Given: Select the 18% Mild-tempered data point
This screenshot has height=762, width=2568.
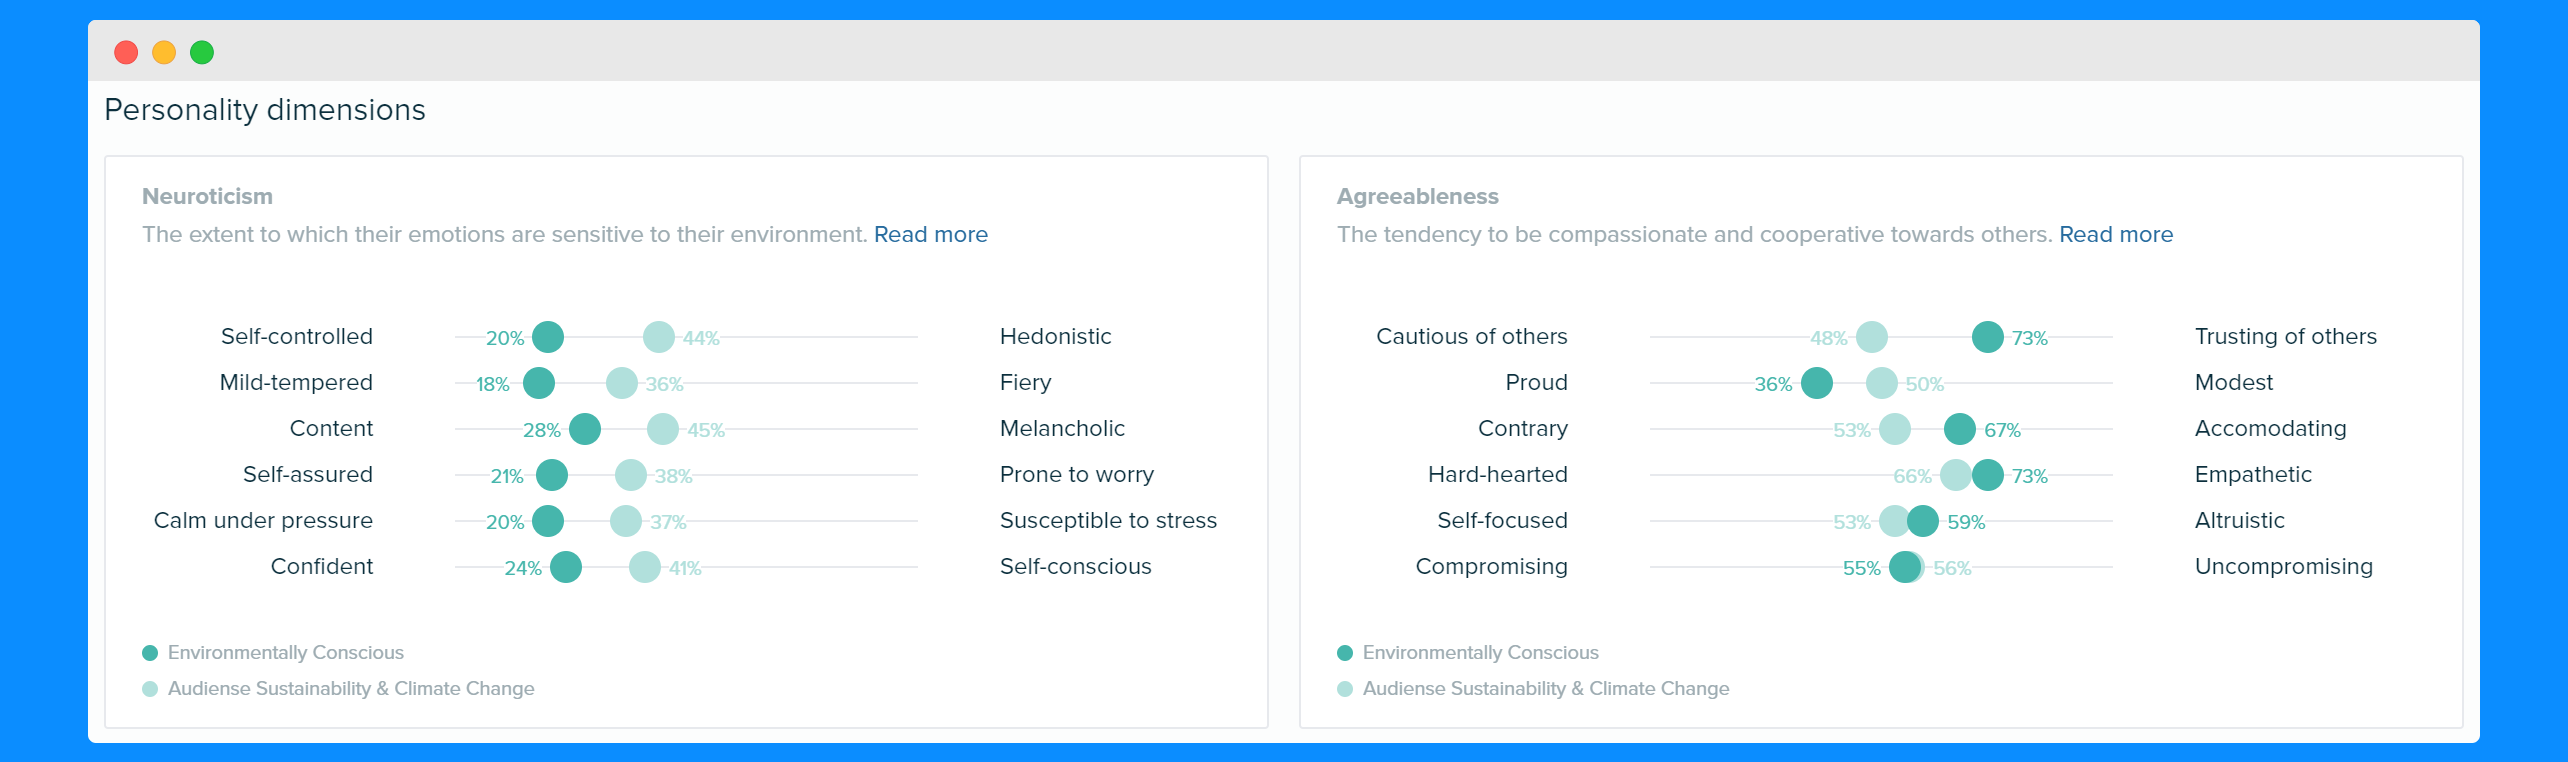Looking at the screenshot, I should point(539,383).
